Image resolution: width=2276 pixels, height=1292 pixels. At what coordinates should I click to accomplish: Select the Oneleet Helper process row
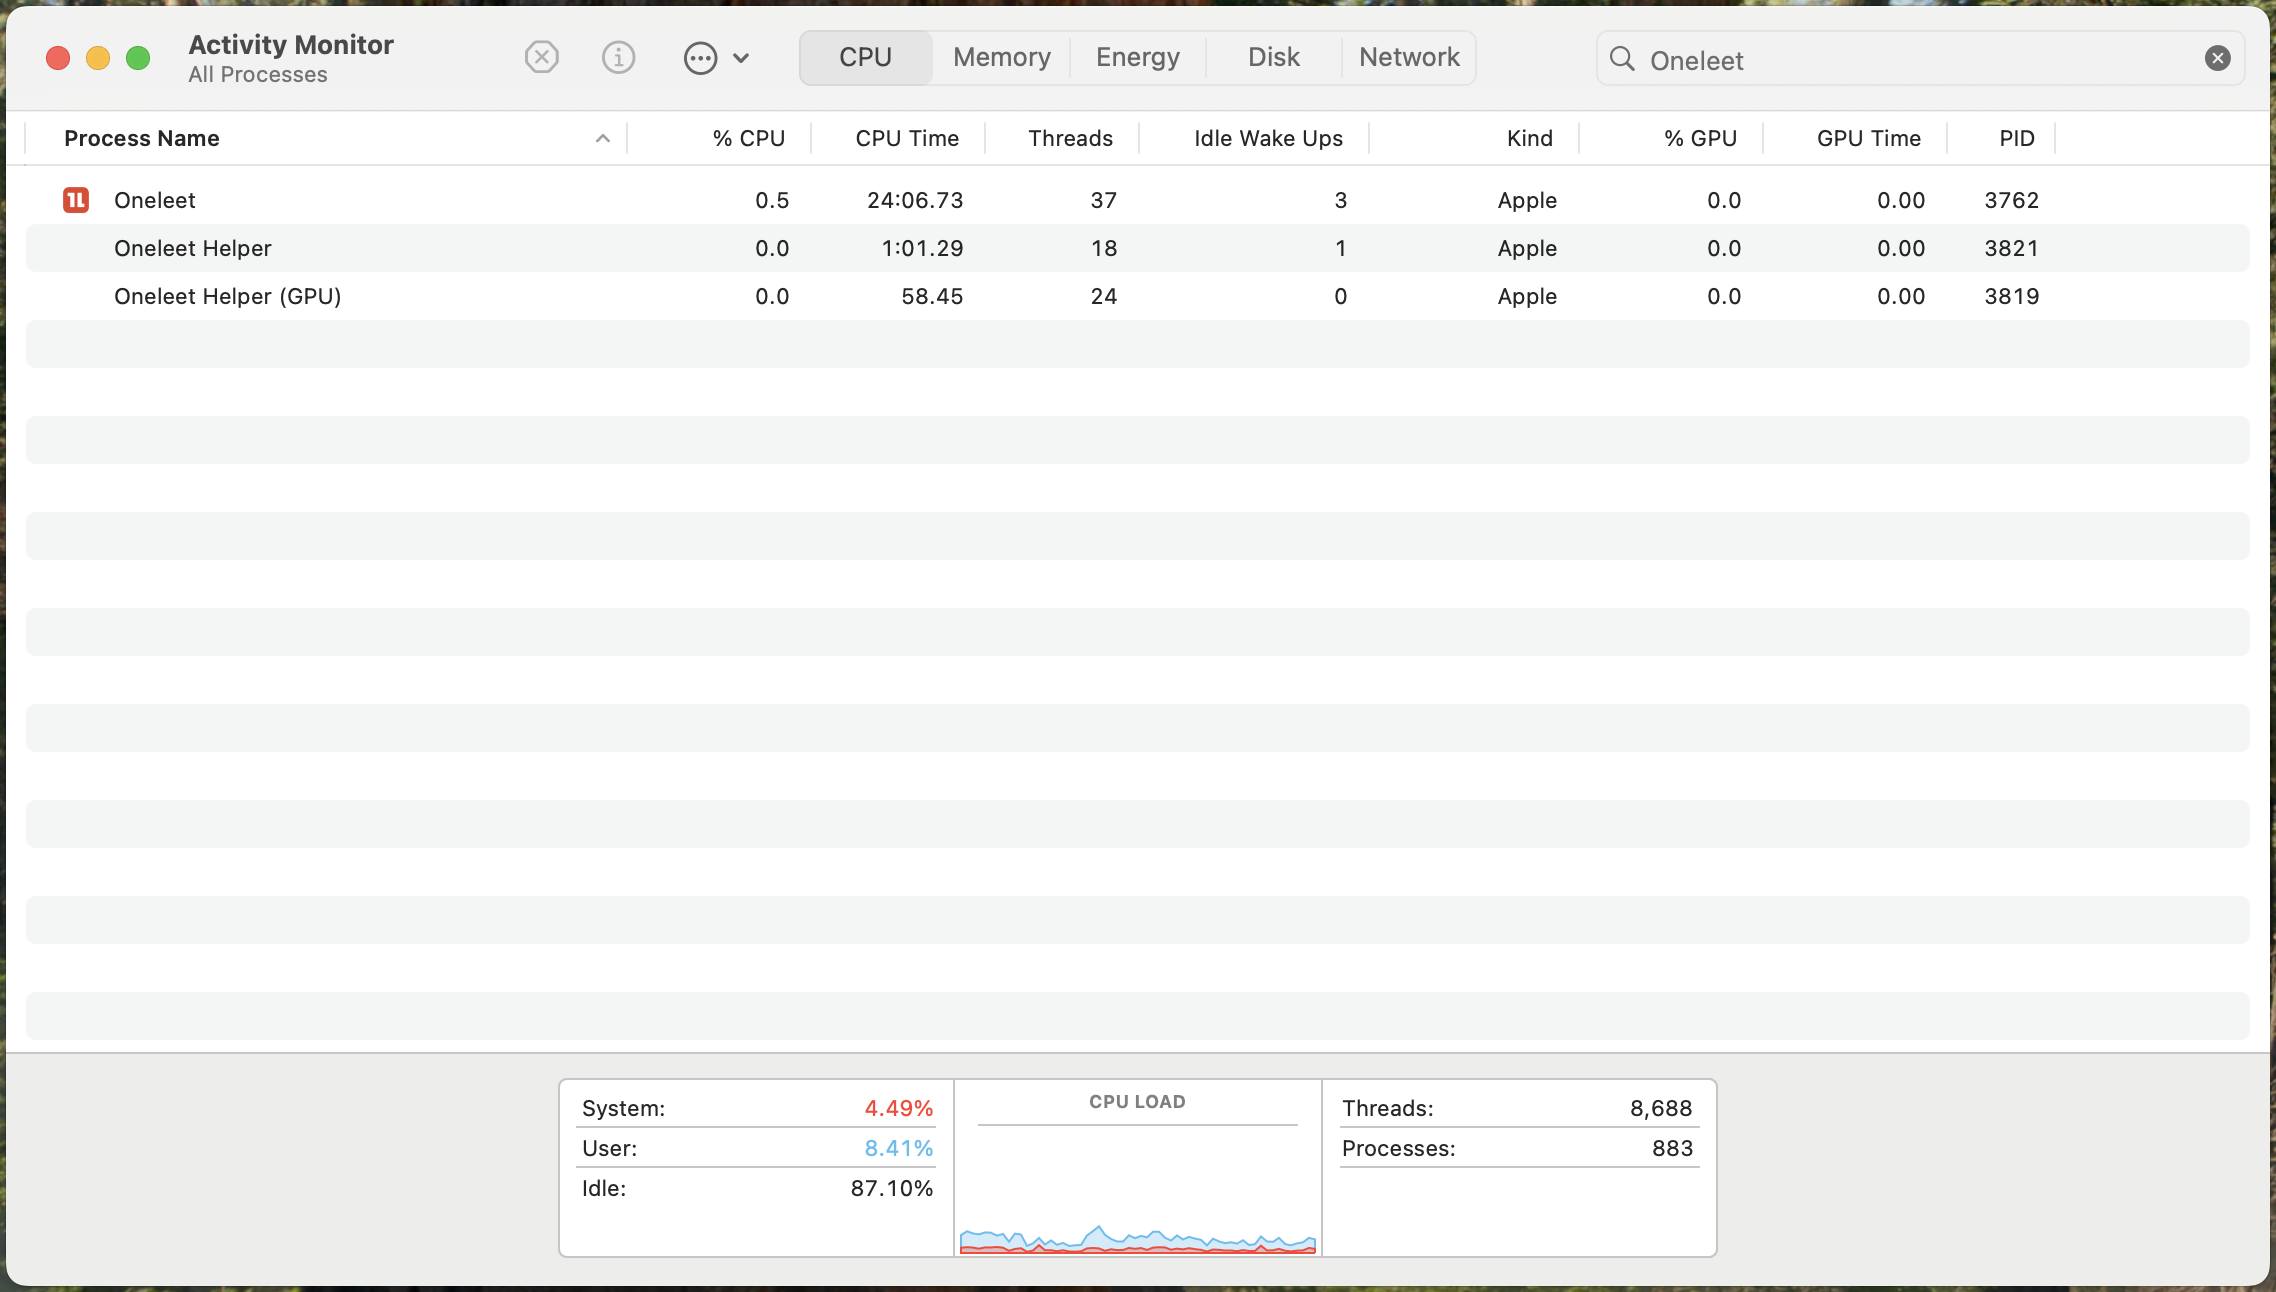[192, 248]
